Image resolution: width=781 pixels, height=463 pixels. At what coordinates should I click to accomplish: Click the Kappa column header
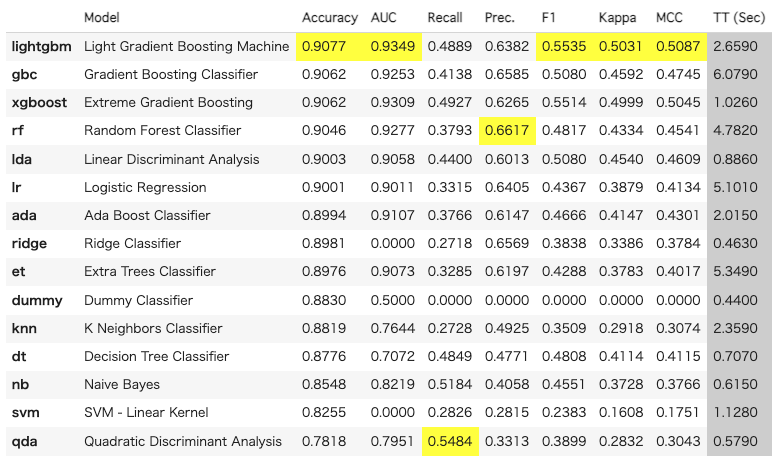pyautogui.click(x=617, y=18)
